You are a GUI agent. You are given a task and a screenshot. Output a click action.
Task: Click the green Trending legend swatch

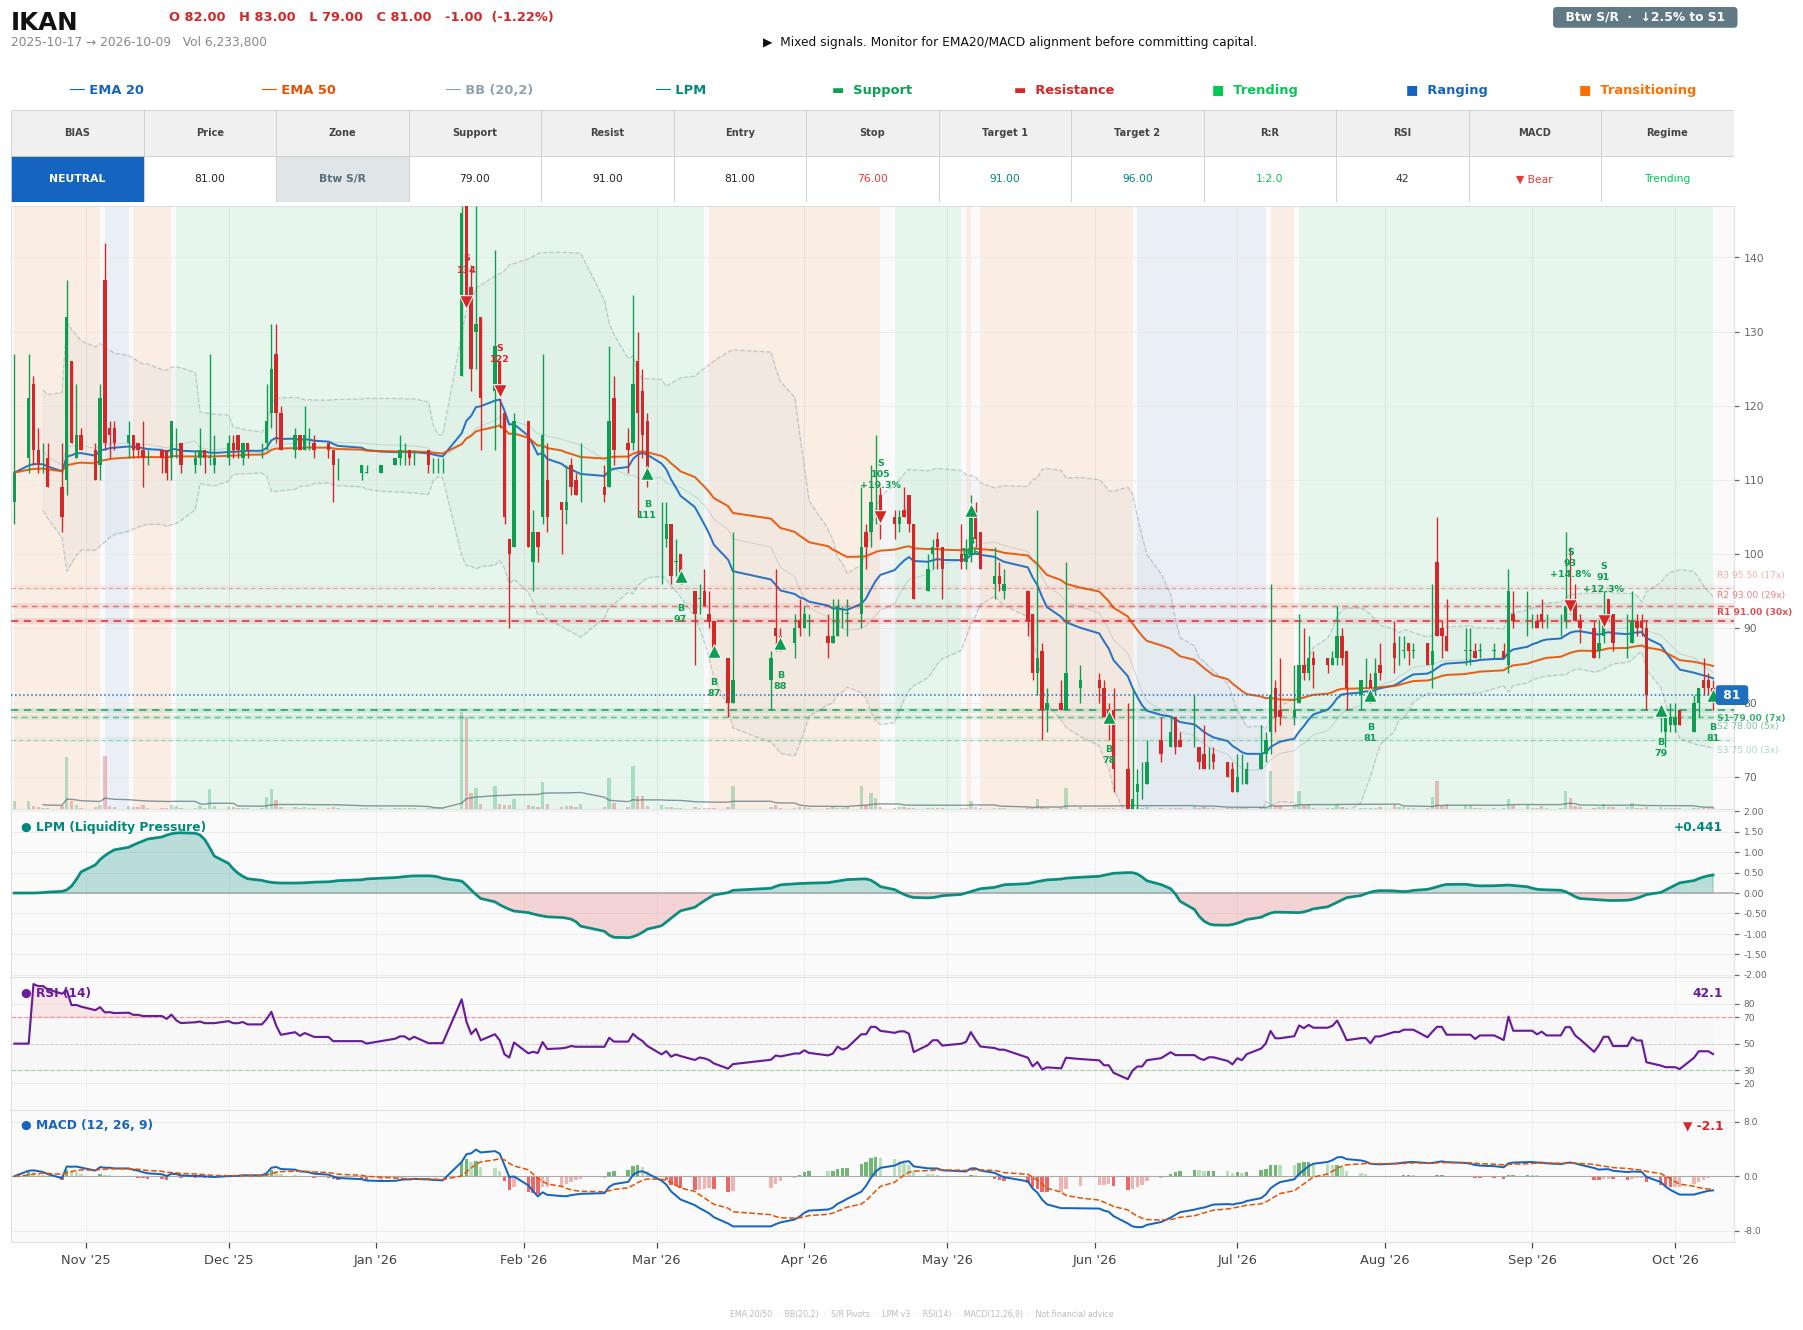coord(1218,90)
